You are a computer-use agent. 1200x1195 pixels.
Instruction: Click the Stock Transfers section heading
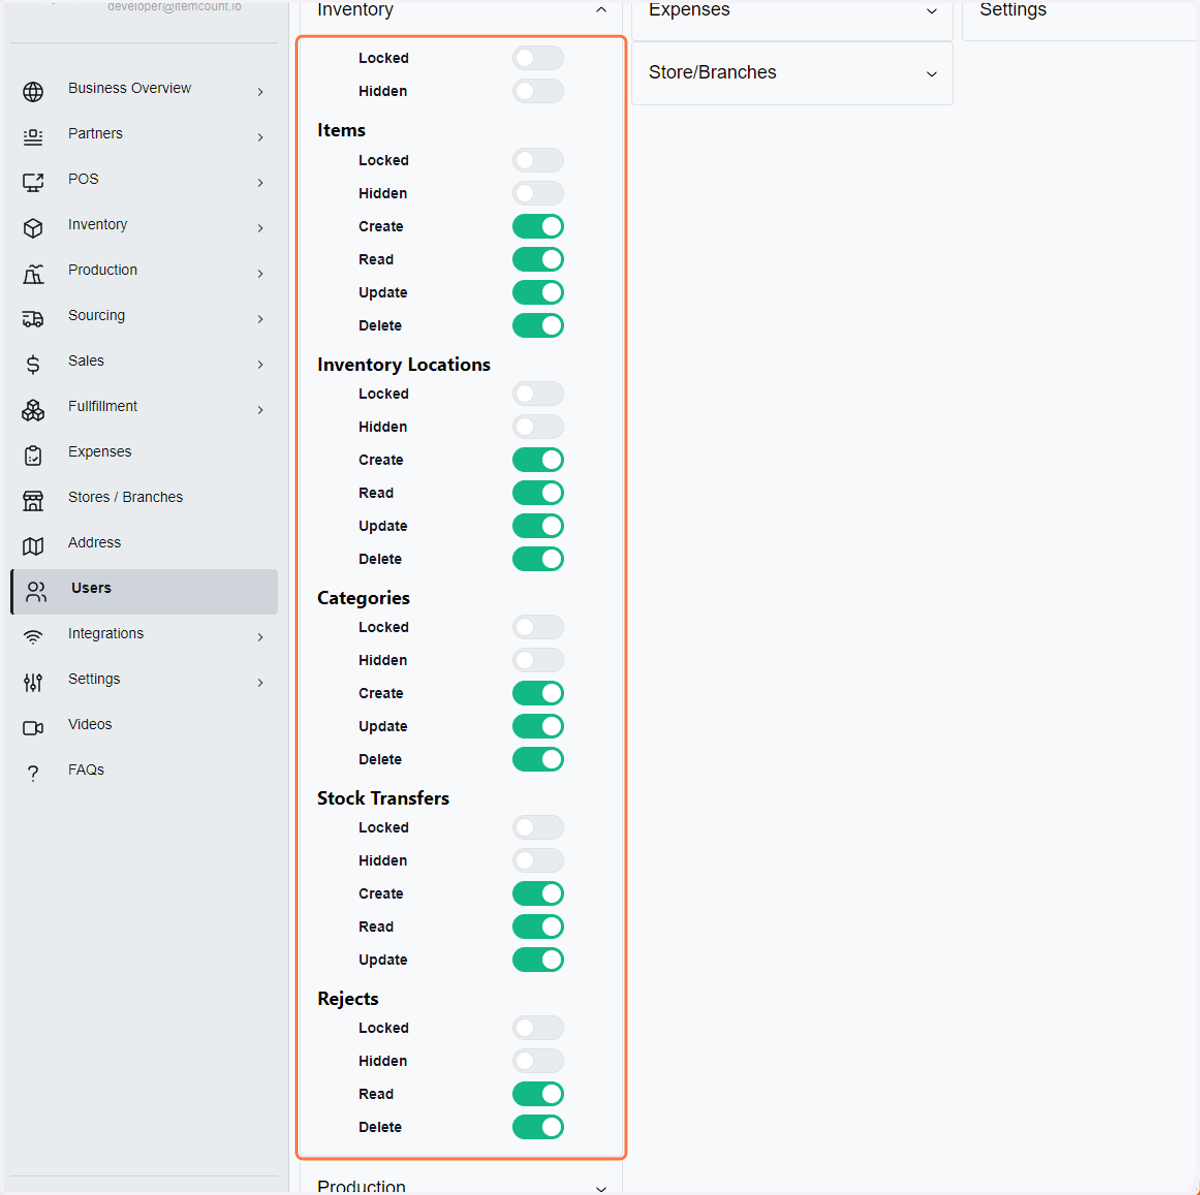383,798
